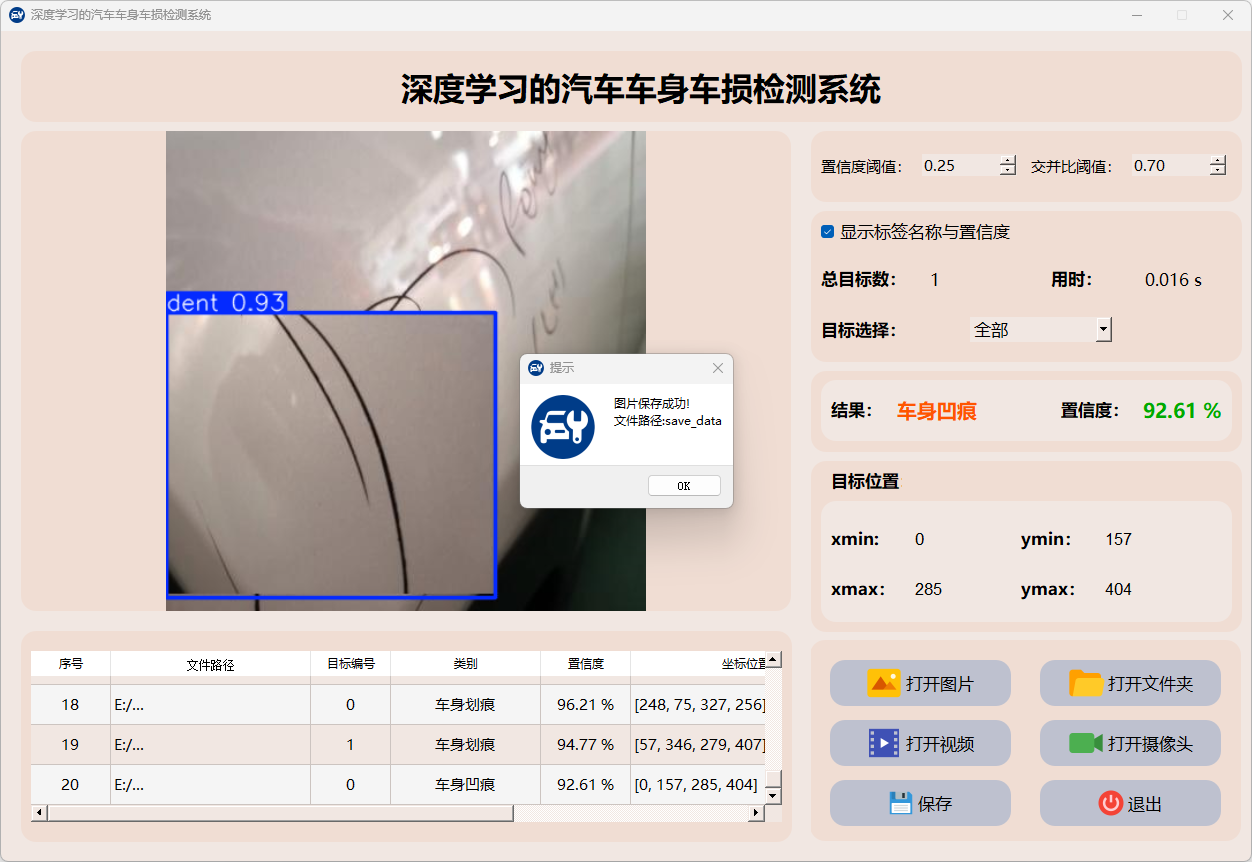Click the 打开文件夹 button label
Screen dimensions: 1252x862
click(x=1150, y=684)
